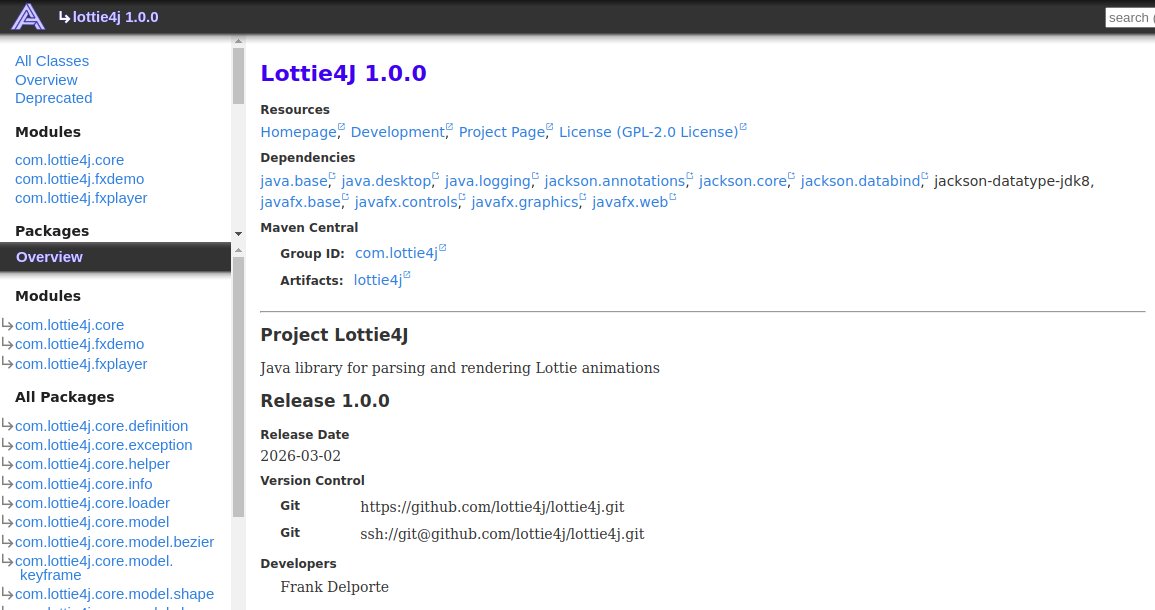Image resolution: width=1155 pixels, height=610 pixels.
Task: Click the logo icon in the top-left corner
Action: point(28,16)
